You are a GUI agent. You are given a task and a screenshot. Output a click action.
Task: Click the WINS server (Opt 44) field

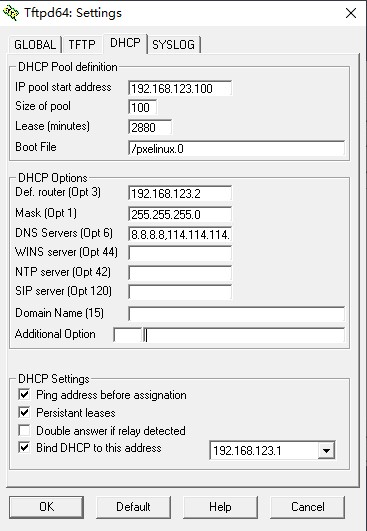180,253
